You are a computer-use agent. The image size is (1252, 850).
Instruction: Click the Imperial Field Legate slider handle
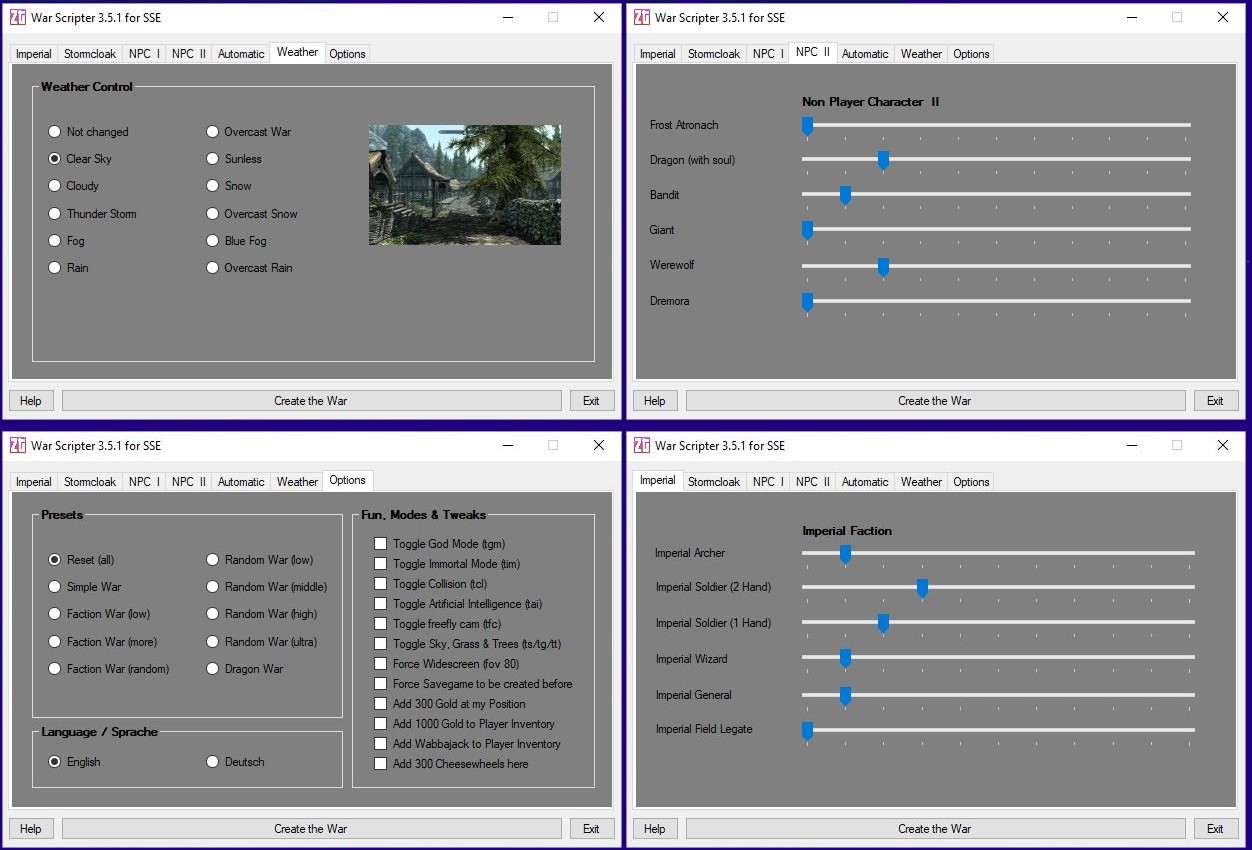(807, 730)
